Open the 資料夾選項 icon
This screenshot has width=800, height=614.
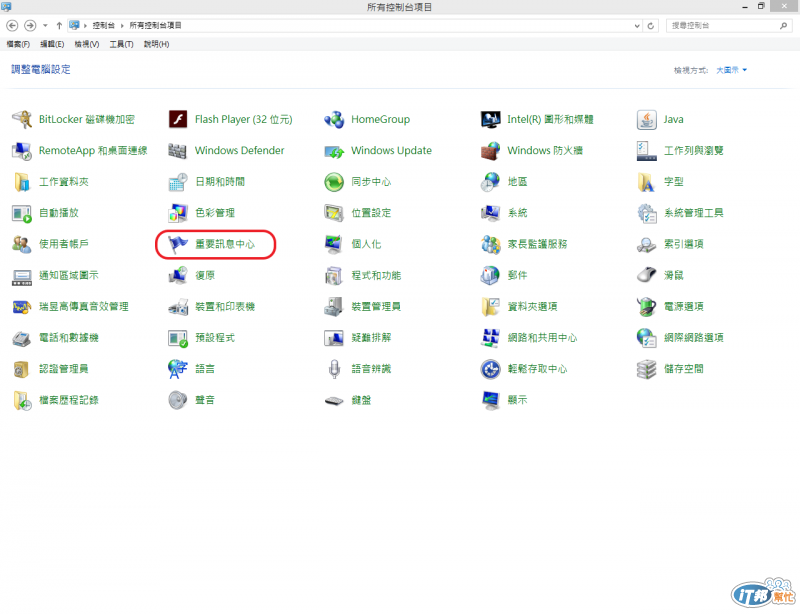click(x=491, y=307)
